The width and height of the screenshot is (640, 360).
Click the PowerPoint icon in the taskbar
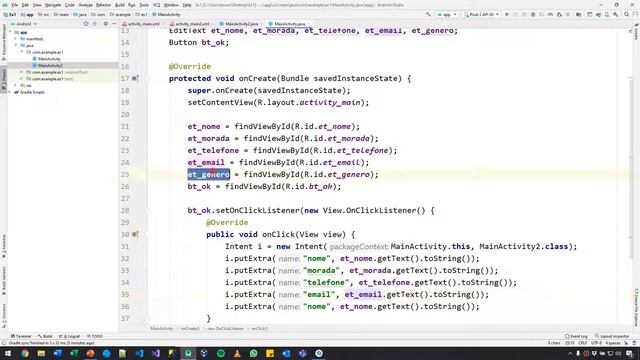90,353
